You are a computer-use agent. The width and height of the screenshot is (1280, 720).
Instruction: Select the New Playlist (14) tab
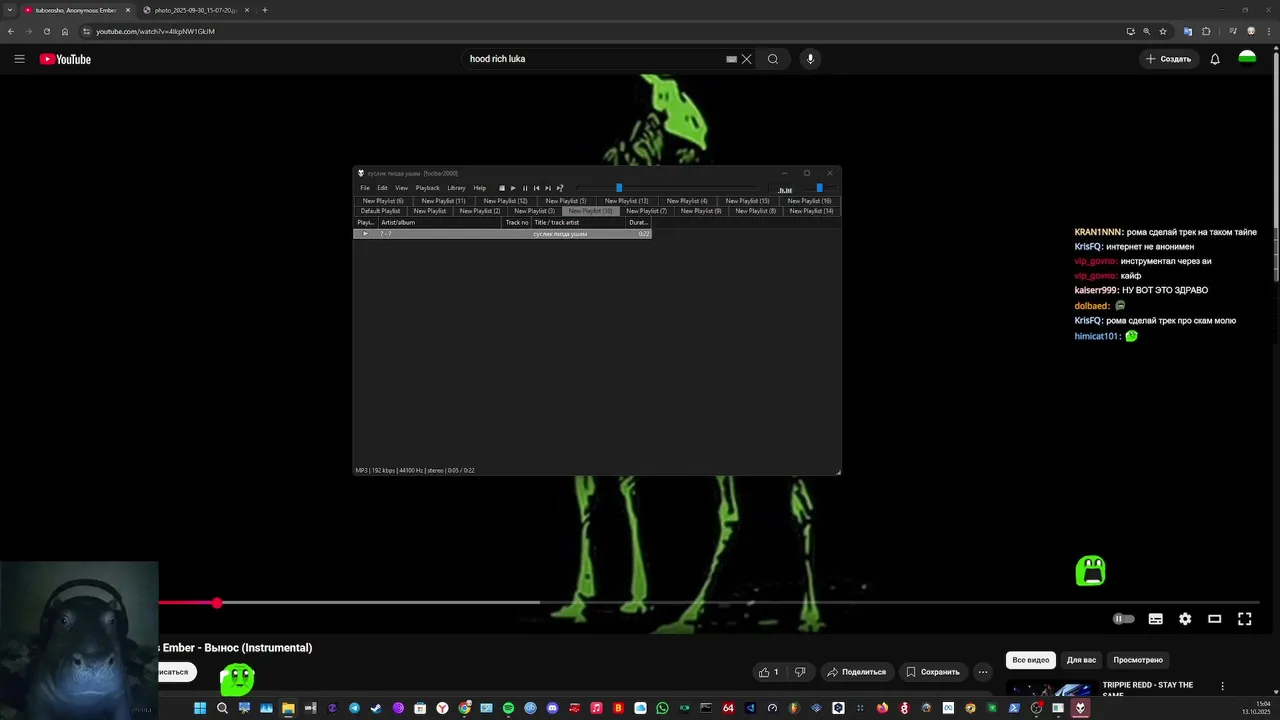pyautogui.click(x=811, y=211)
